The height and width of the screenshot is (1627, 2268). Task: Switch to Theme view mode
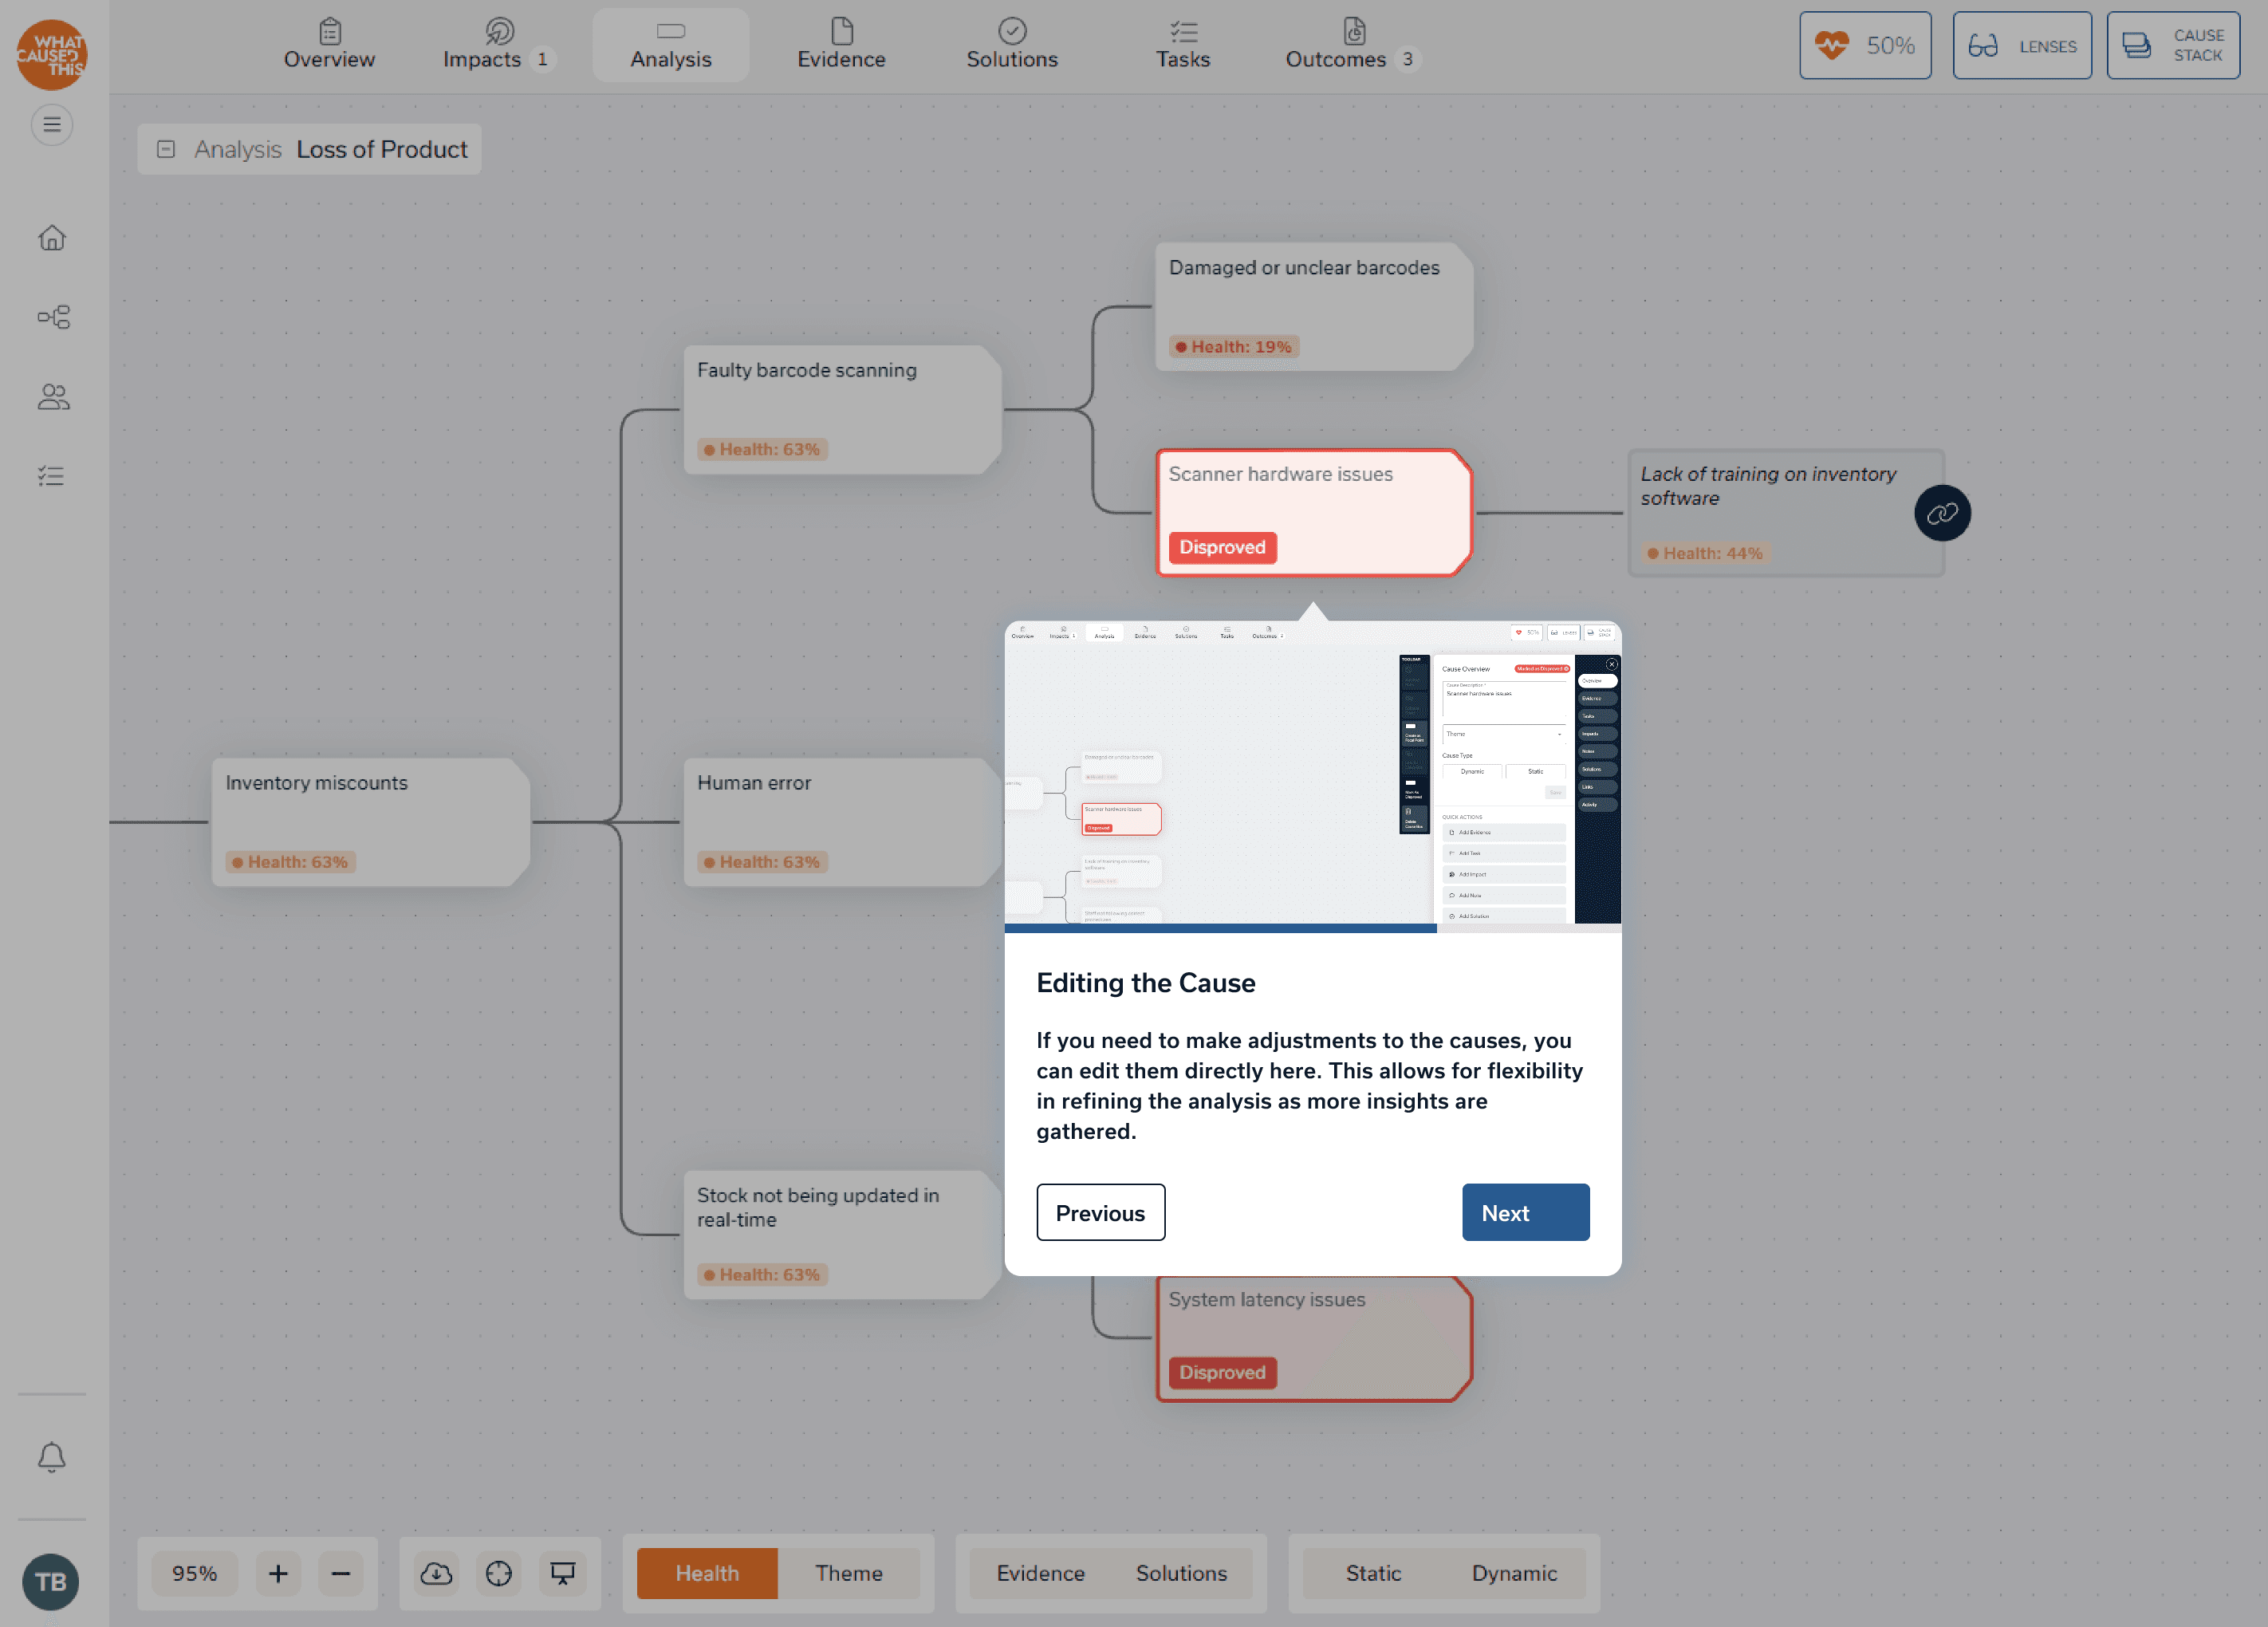[848, 1573]
